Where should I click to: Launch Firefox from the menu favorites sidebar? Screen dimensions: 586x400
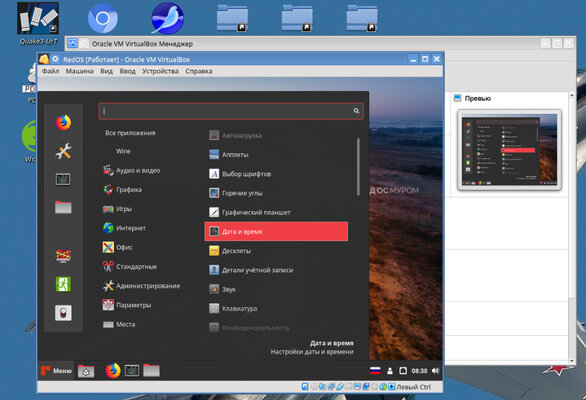[63, 122]
